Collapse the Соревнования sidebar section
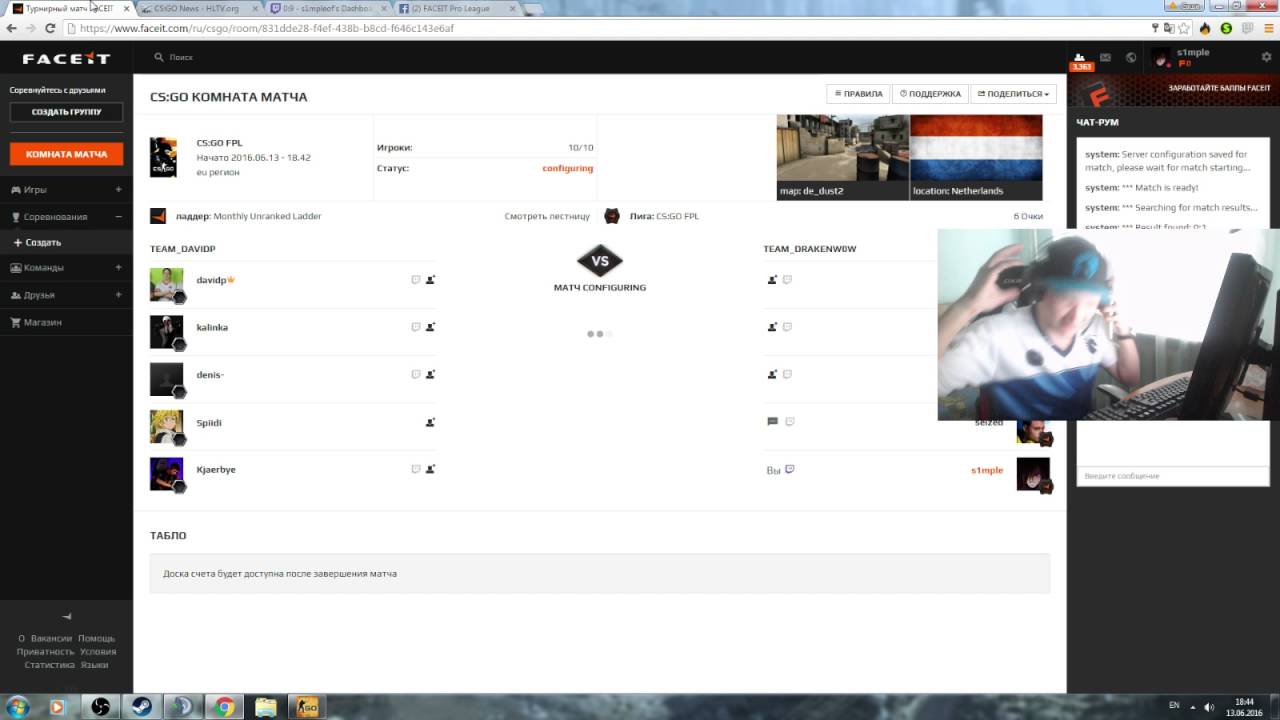The image size is (1280, 720). point(118,217)
